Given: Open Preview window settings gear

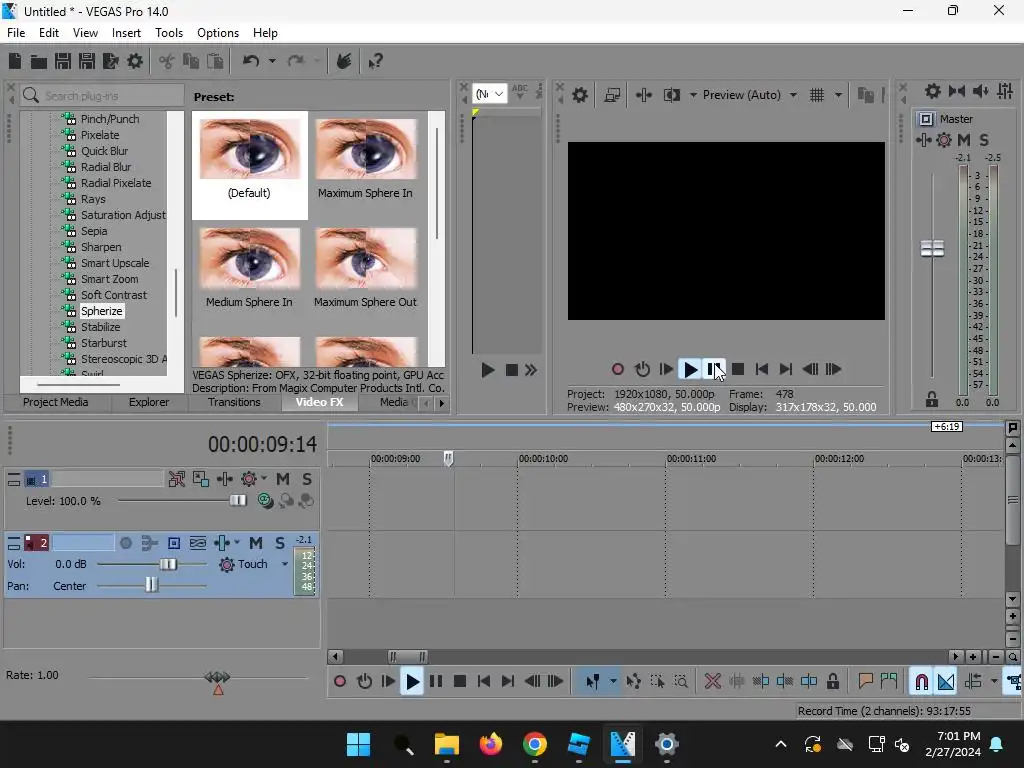Looking at the screenshot, I should tap(579, 95).
